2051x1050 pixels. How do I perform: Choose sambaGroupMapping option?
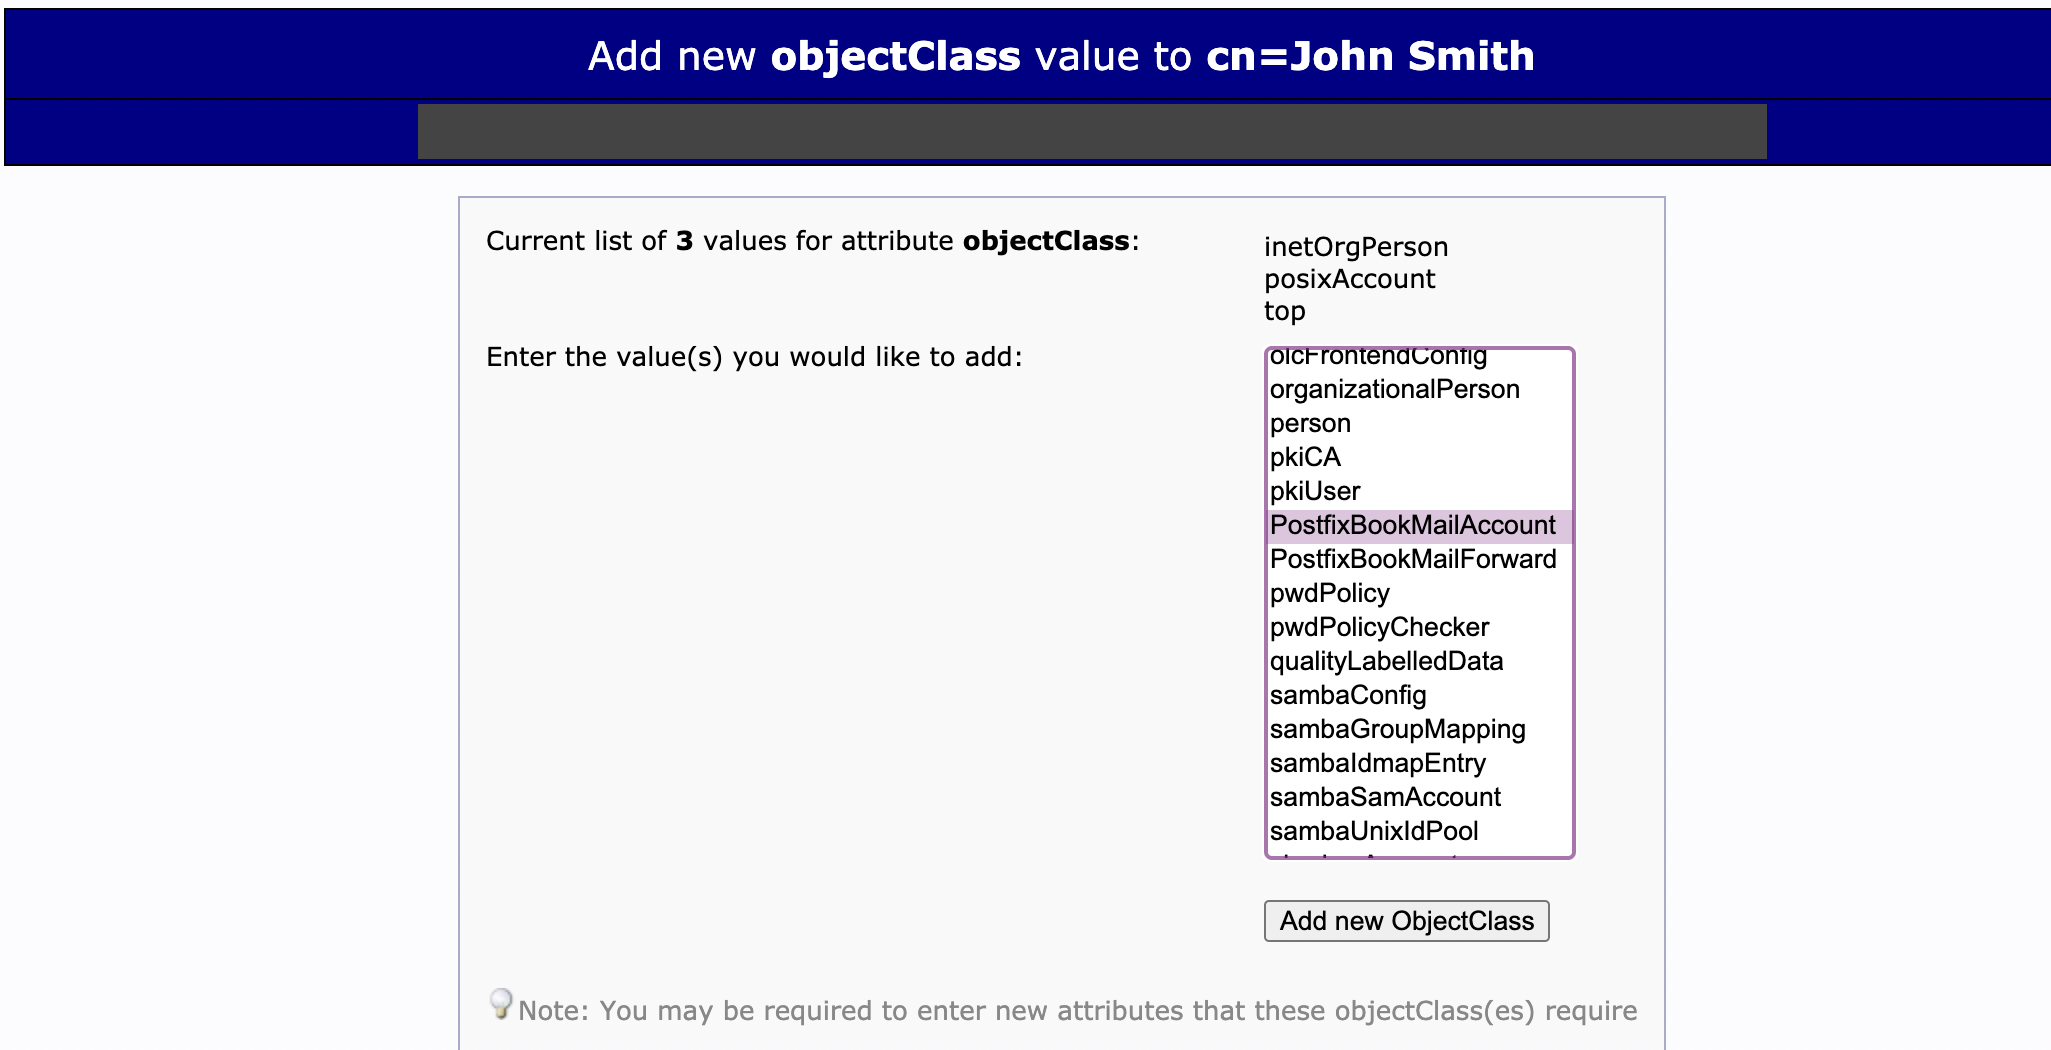tap(1419, 729)
